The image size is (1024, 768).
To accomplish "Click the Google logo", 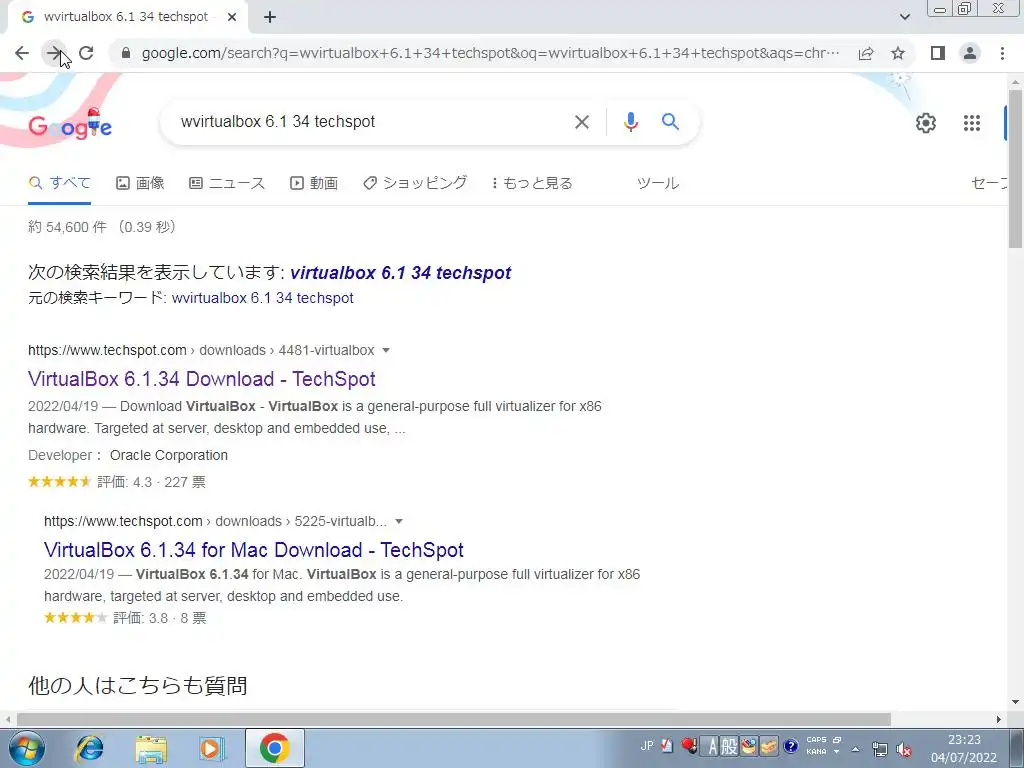I will click(70, 124).
